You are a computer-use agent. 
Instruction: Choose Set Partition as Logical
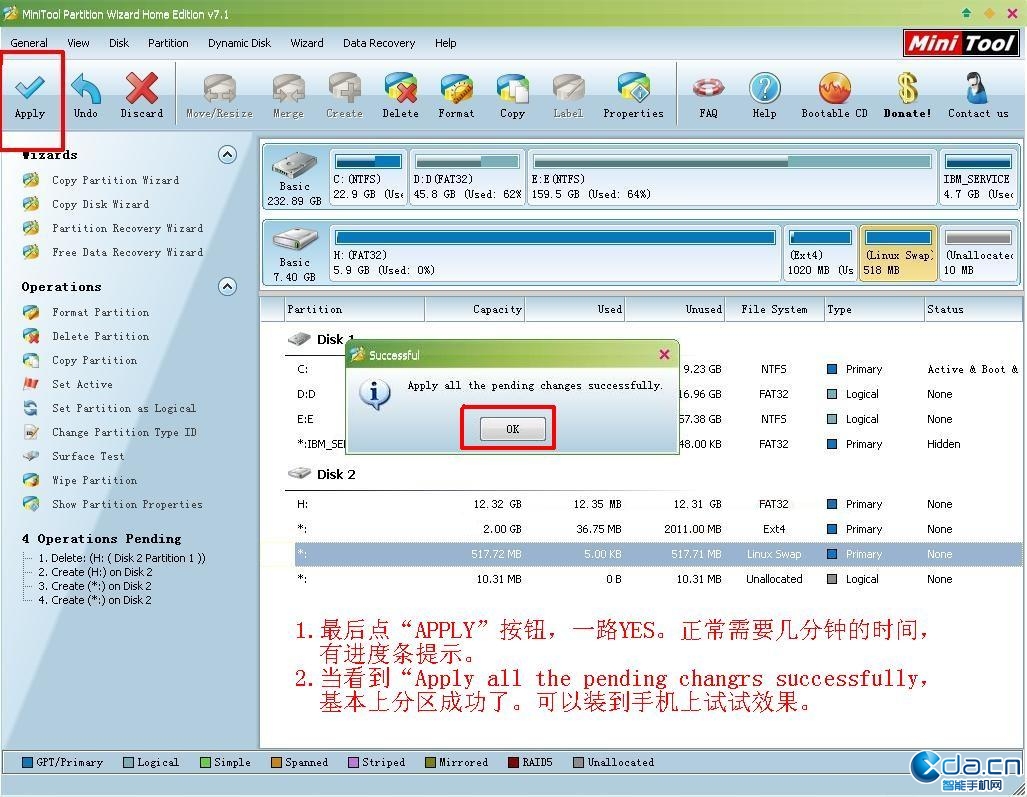pyautogui.click(x=124, y=409)
